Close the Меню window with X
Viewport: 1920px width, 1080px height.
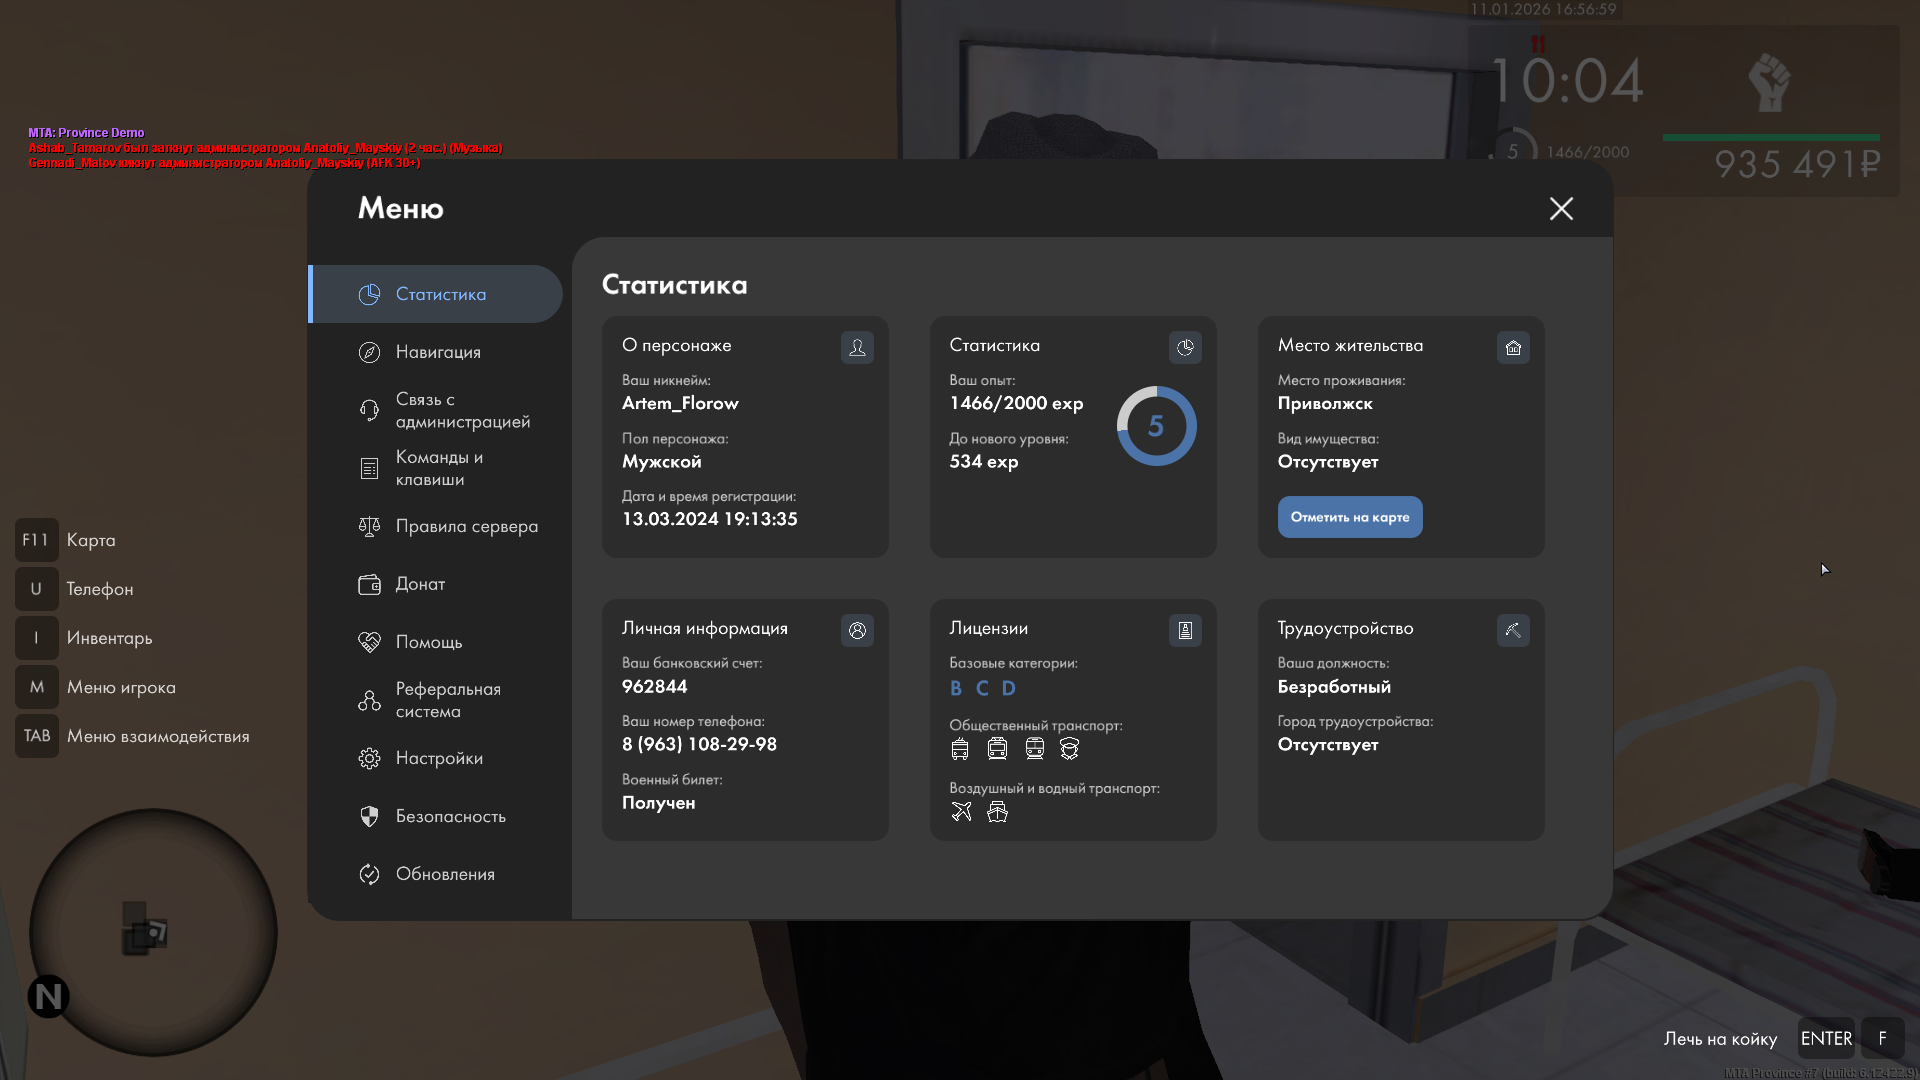click(x=1561, y=208)
